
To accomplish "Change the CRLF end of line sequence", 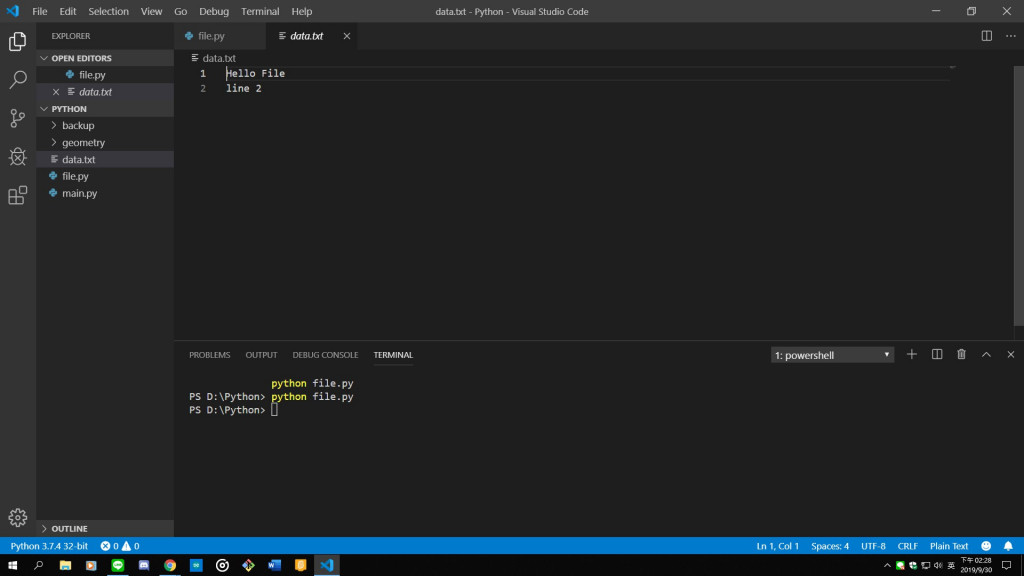I will (x=907, y=546).
